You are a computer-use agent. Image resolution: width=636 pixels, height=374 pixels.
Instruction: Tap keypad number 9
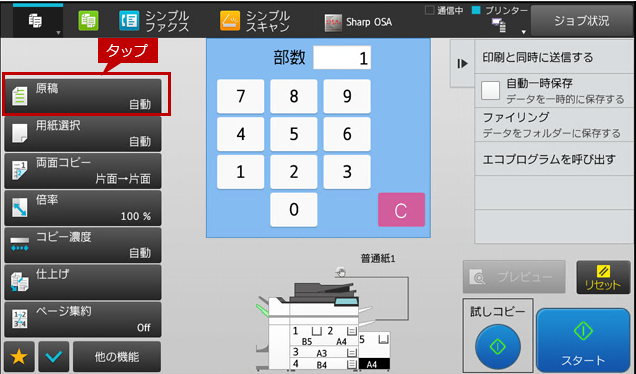[347, 96]
